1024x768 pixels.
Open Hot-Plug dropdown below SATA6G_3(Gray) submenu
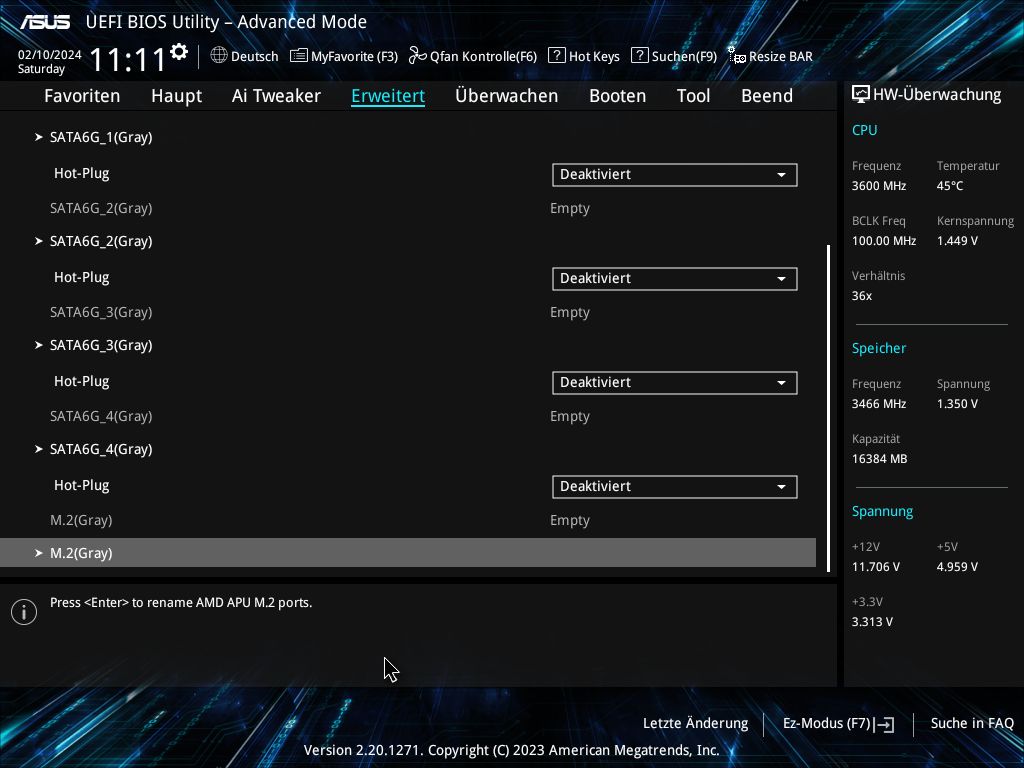click(675, 383)
